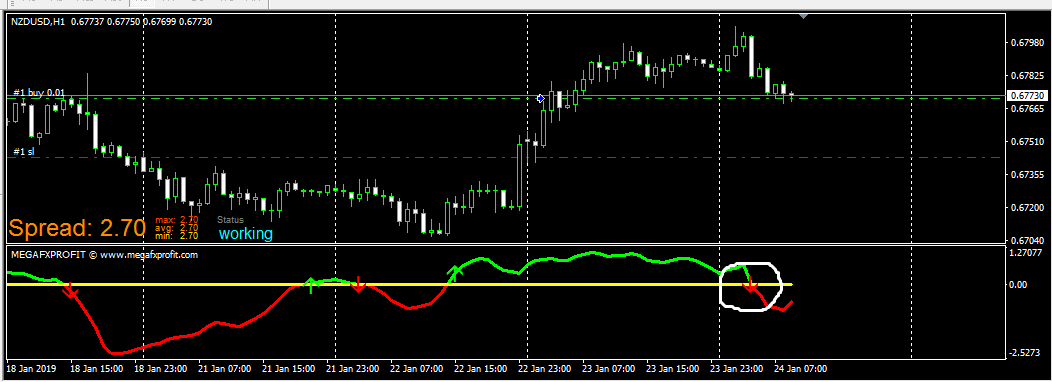Click the 0.67040 price scale label
Image resolution: width=1052 pixels, height=382 pixels.
(x=1027, y=240)
